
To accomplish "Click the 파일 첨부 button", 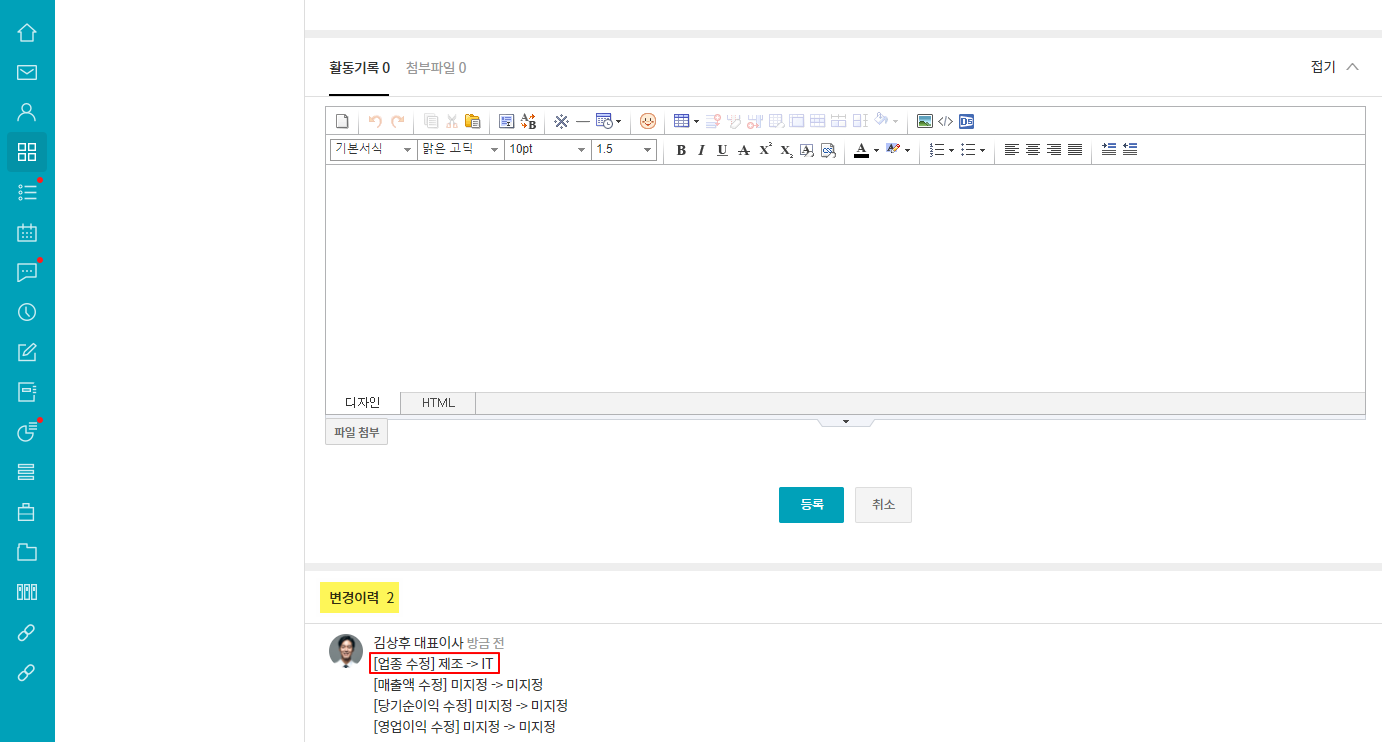I will coord(356,432).
